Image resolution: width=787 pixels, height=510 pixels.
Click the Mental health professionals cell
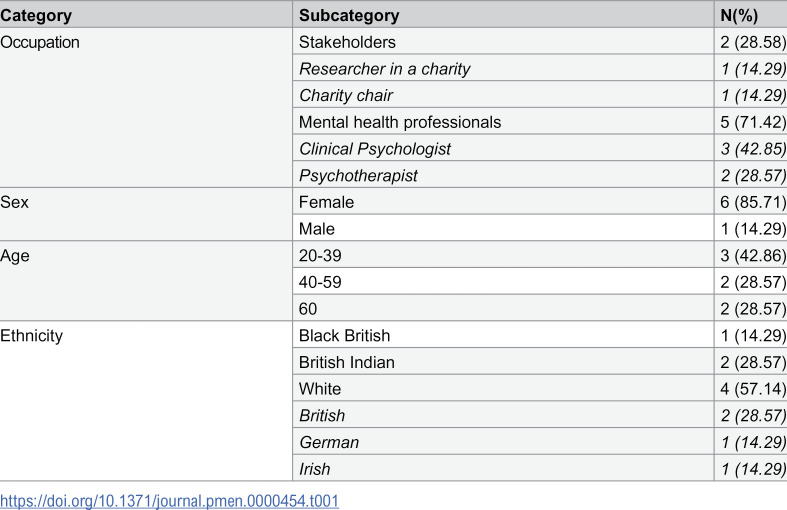pos(503,121)
